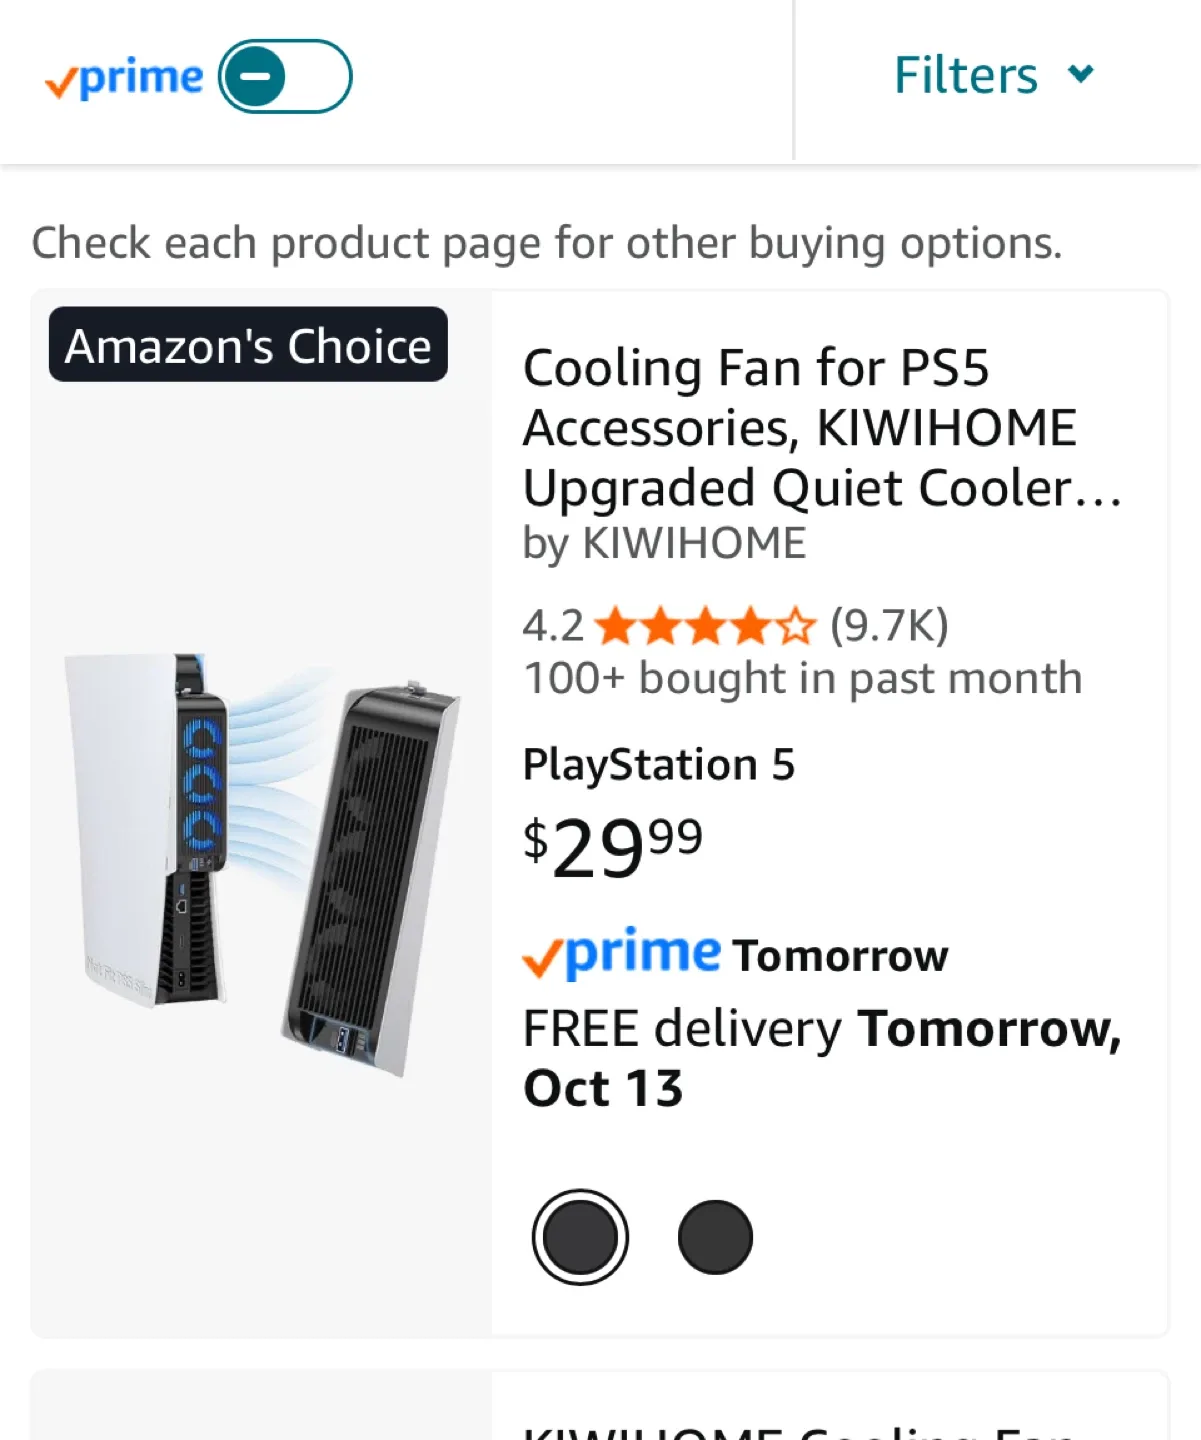
Task: Choose the second dark color swatch
Action: click(715, 1237)
